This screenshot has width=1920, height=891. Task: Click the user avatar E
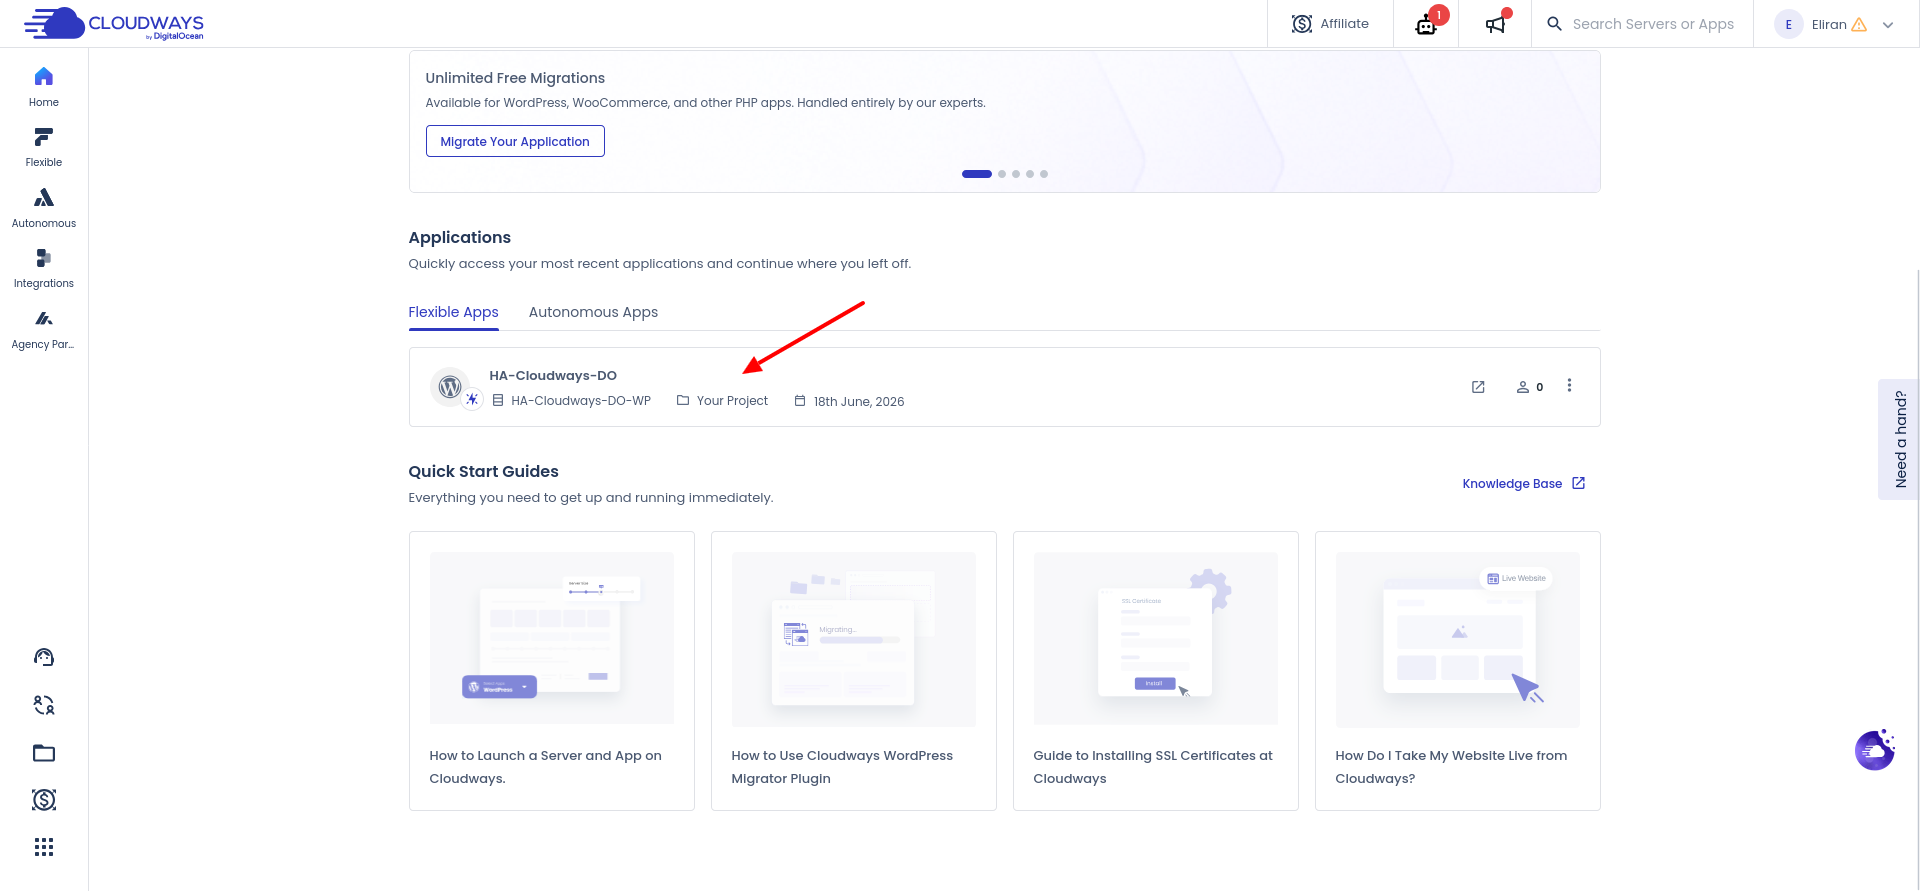click(1788, 25)
